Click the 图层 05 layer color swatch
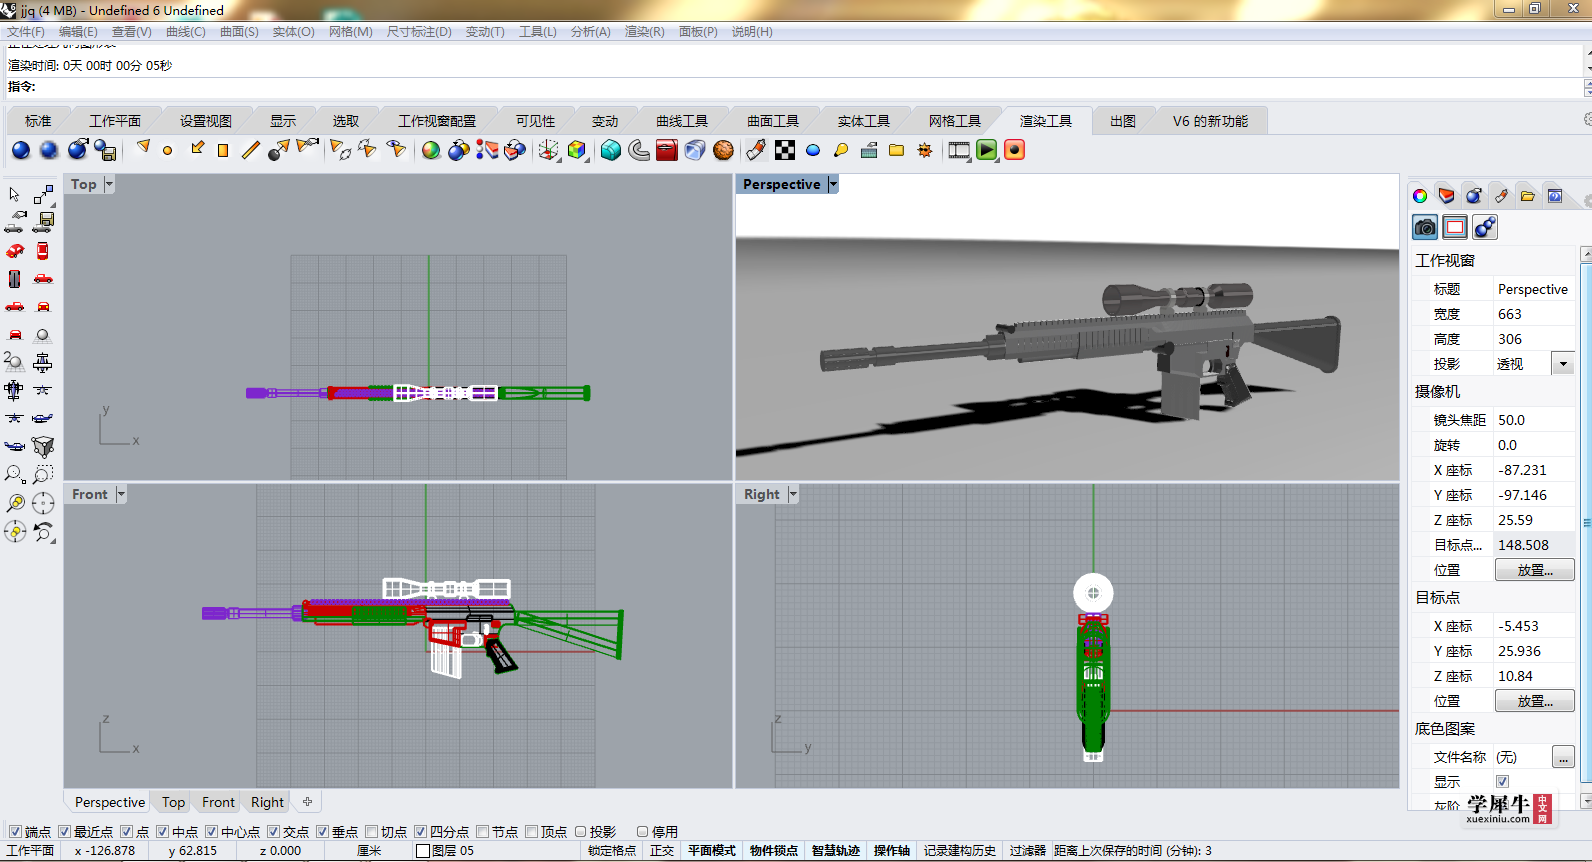 [423, 851]
